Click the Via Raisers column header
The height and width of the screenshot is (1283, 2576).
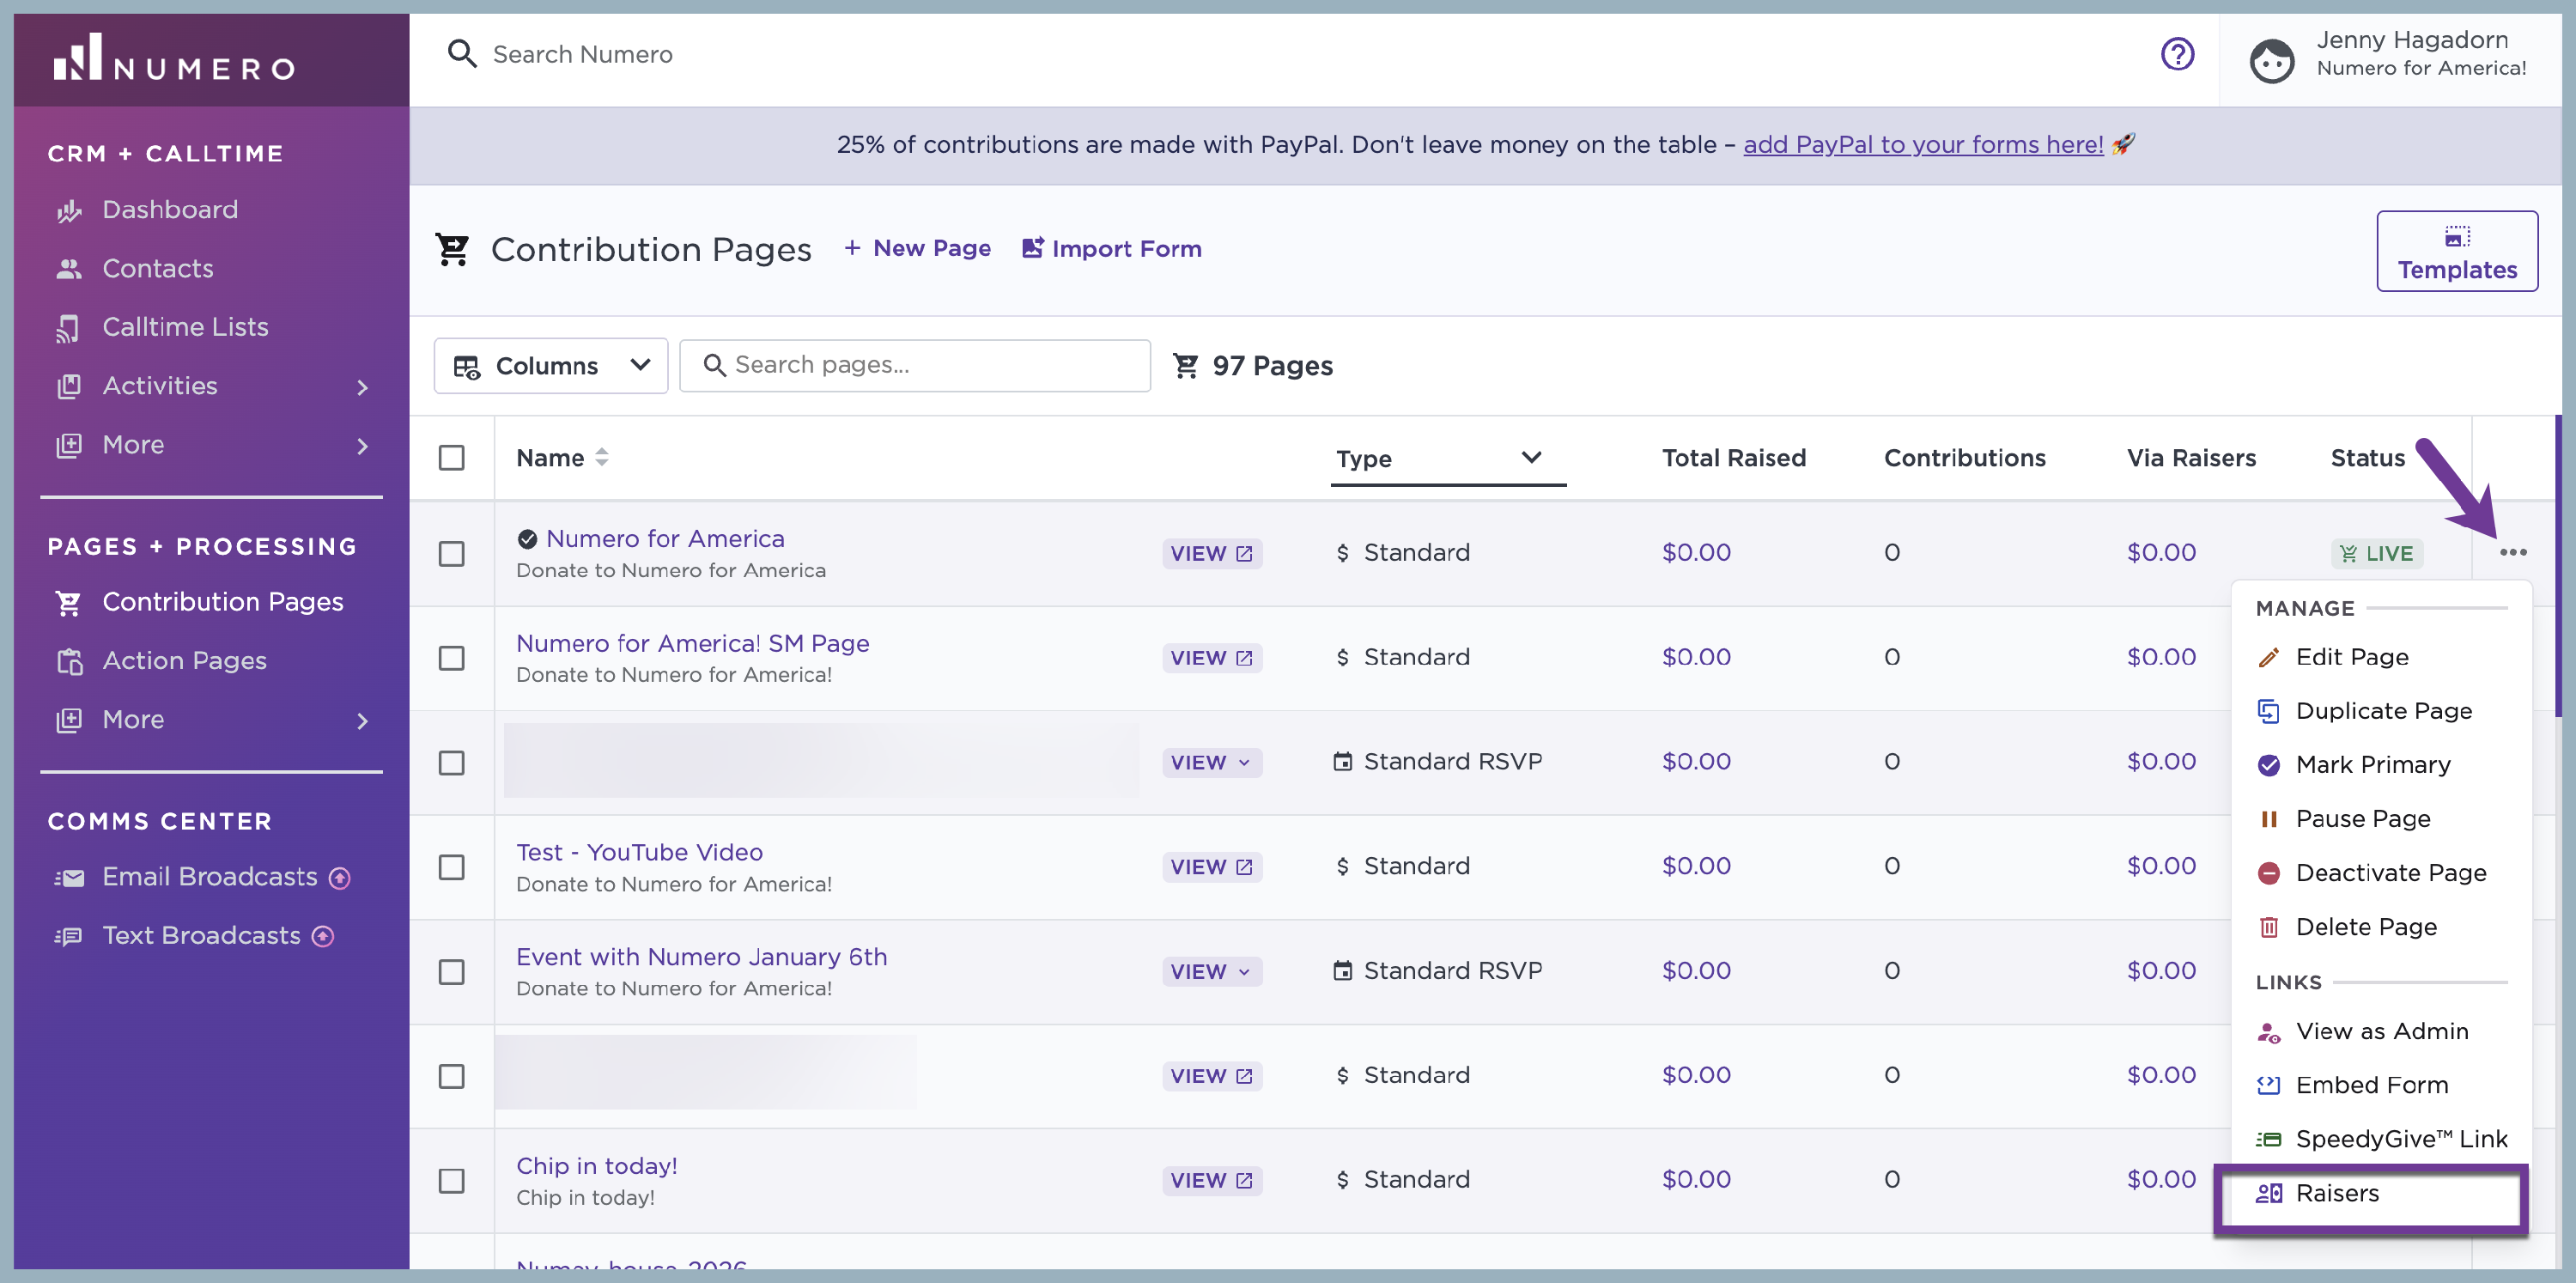(2191, 458)
